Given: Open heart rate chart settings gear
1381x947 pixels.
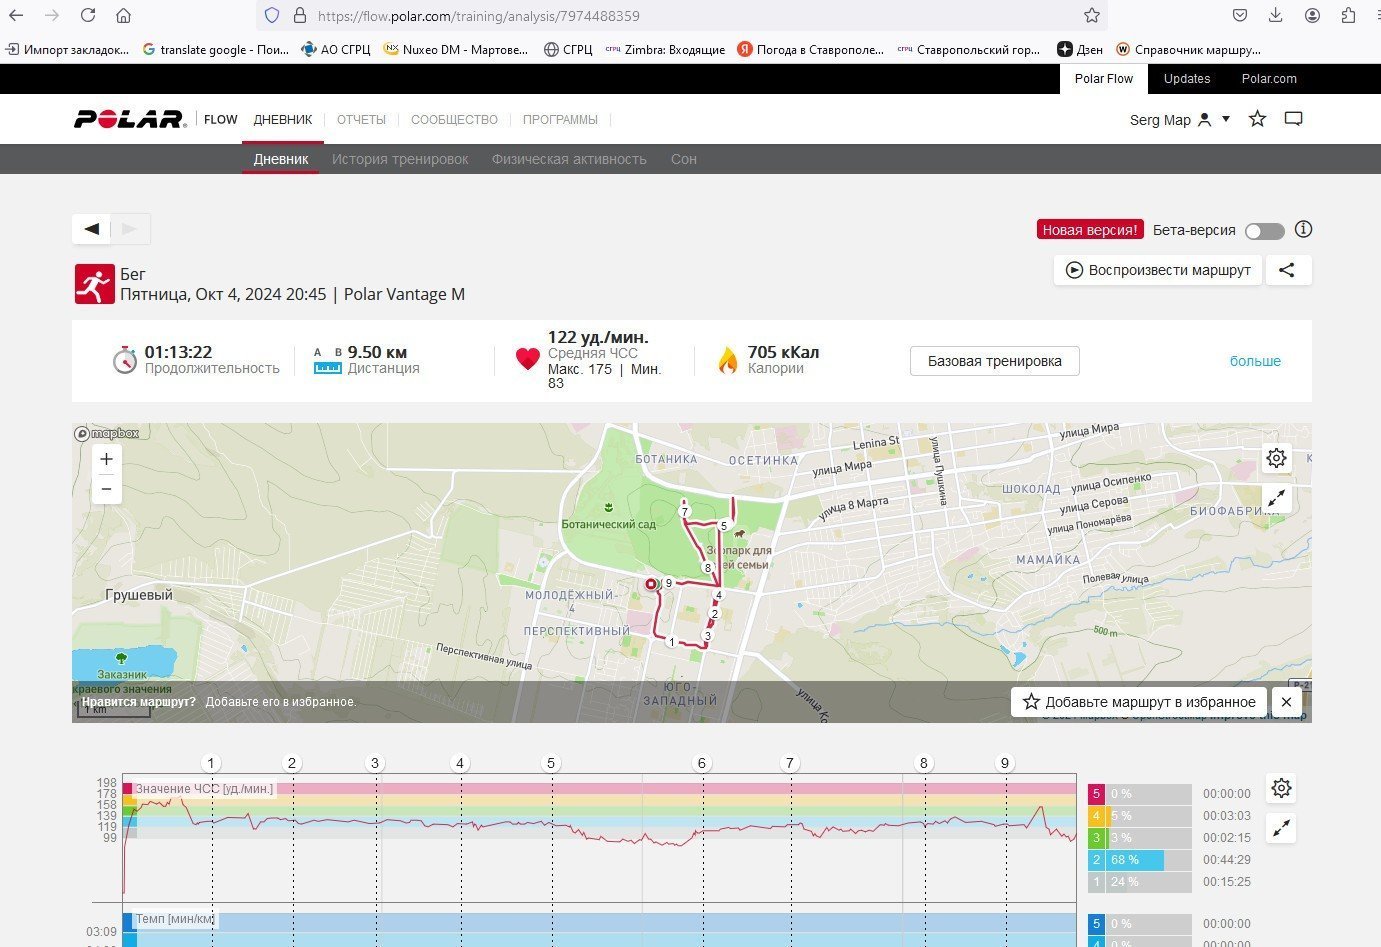Looking at the screenshot, I should (x=1281, y=788).
